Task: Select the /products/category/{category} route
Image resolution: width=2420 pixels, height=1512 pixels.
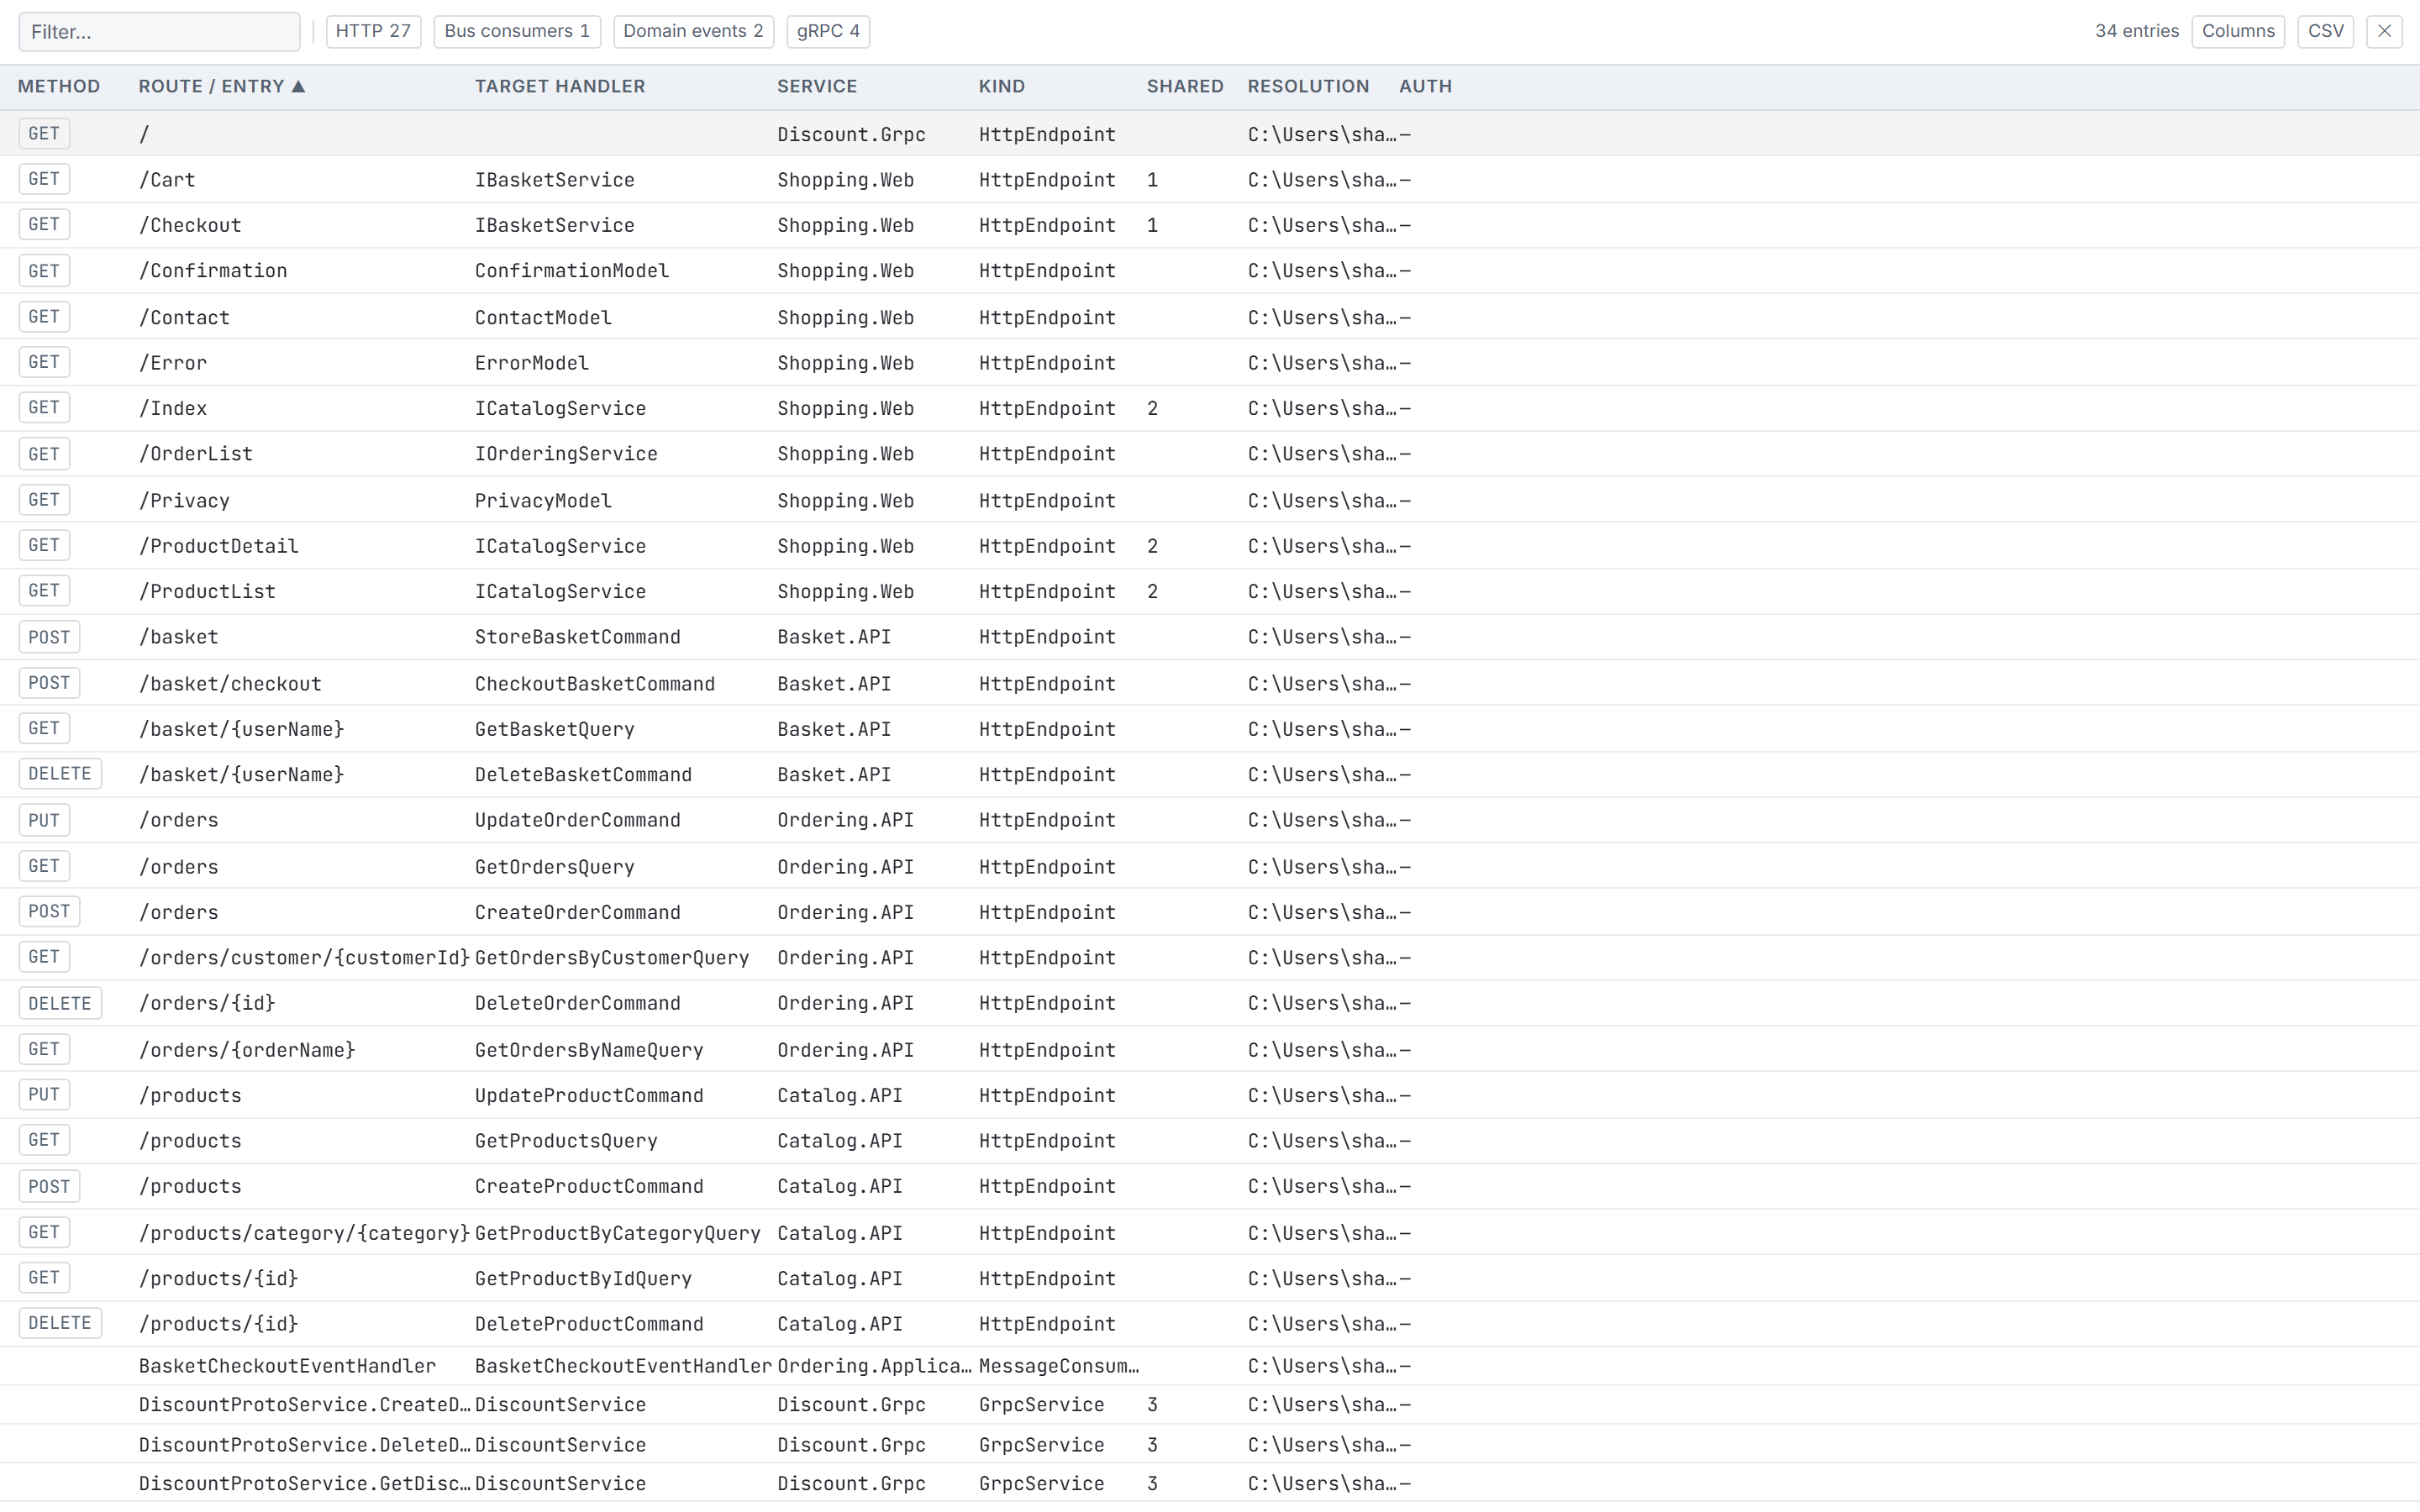Action: pyautogui.click(x=304, y=1233)
